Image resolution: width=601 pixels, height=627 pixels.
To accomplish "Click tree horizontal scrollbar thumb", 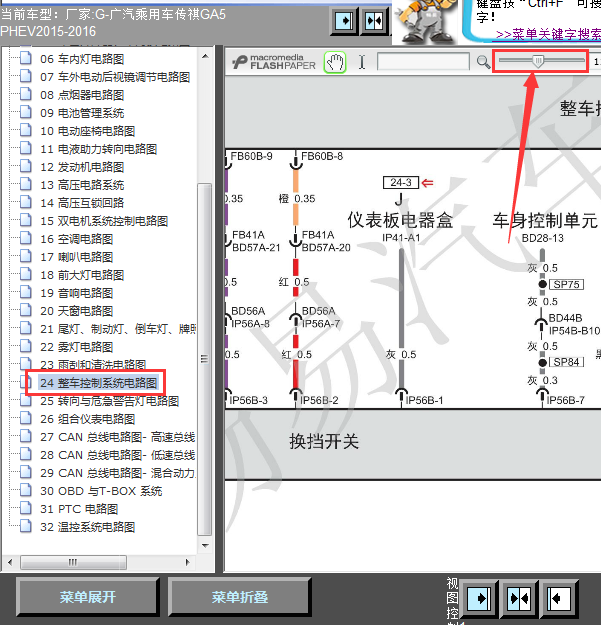I will click(x=73, y=562).
